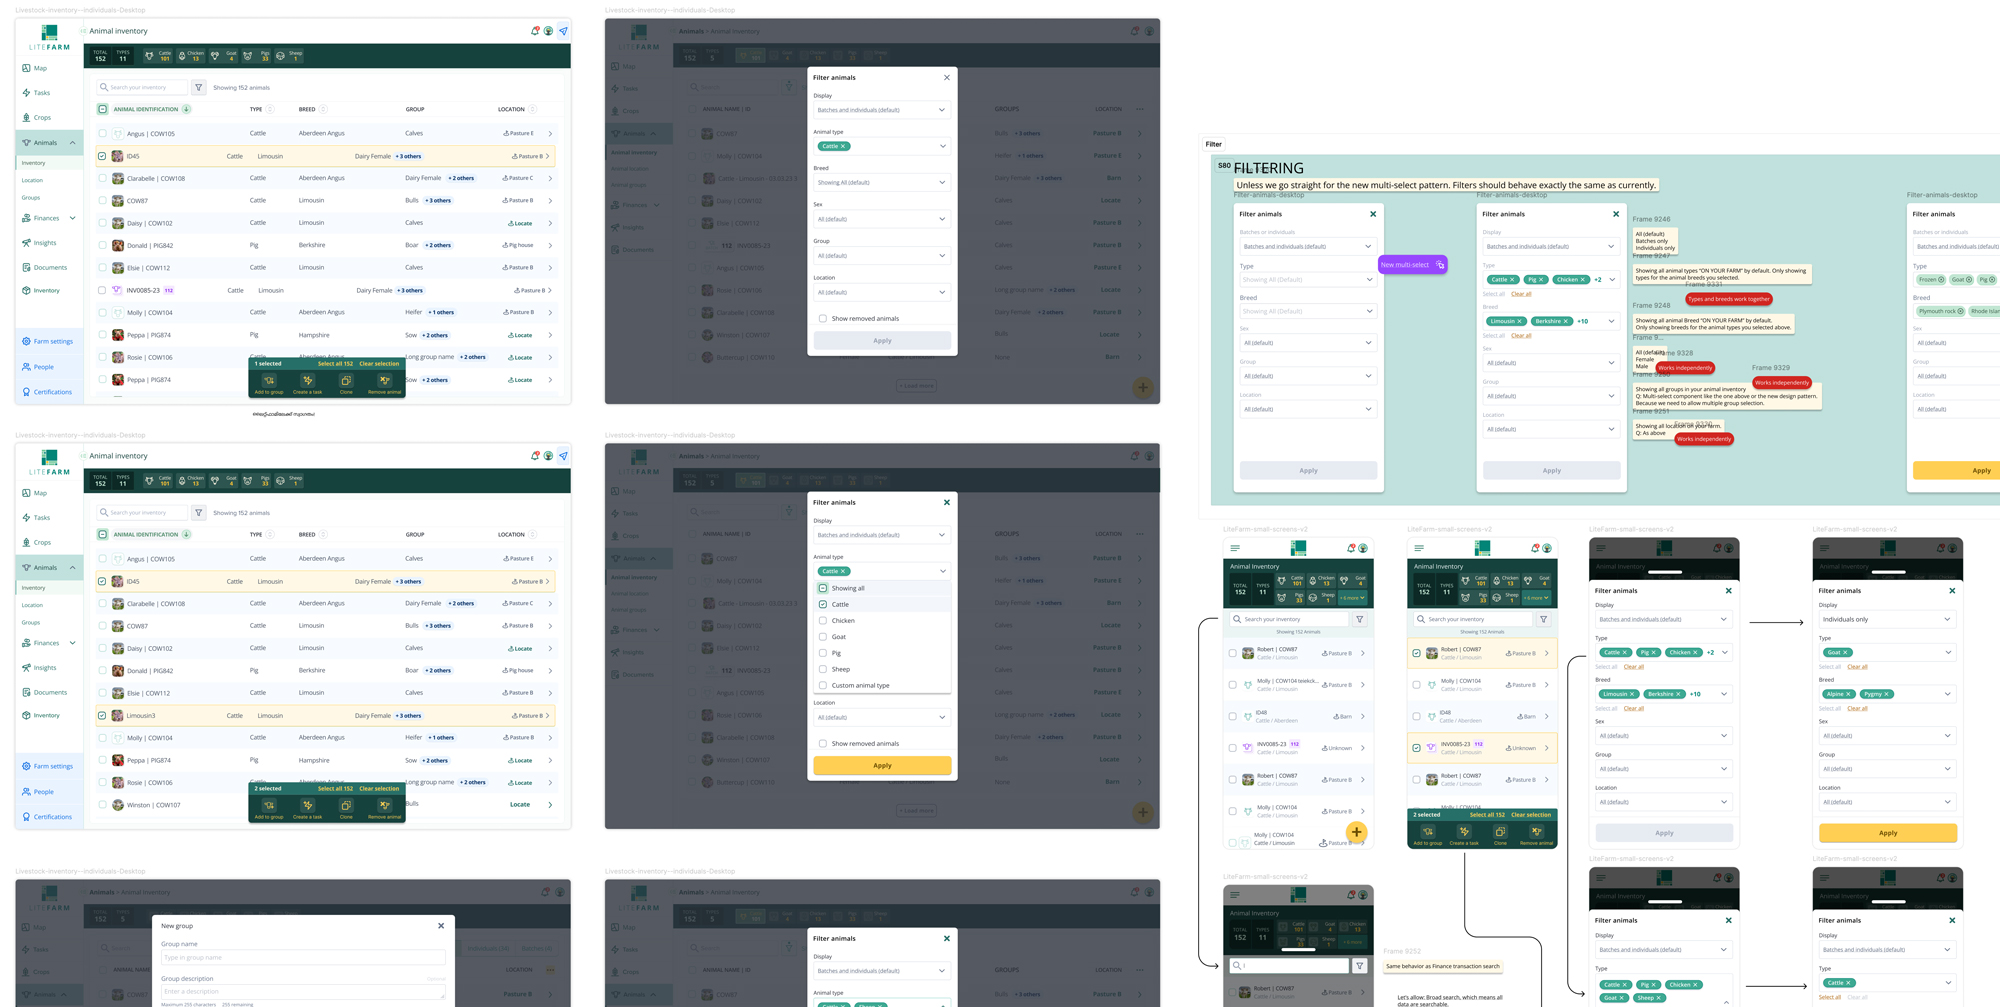The width and height of the screenshot is (2000, 1007).
Task: Tick Angus | COW105 checkbox in '1 selected' frame
Action: pos(102,133)
